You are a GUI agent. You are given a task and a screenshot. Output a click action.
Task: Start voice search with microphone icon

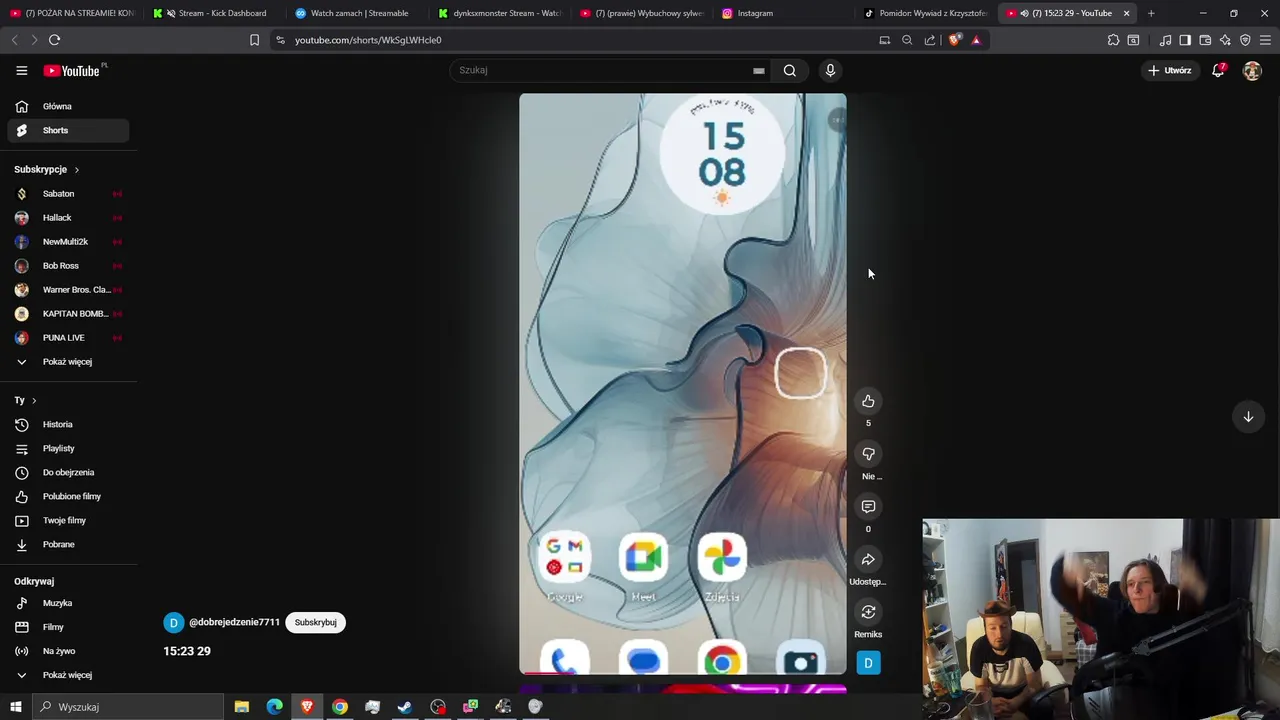830,70
